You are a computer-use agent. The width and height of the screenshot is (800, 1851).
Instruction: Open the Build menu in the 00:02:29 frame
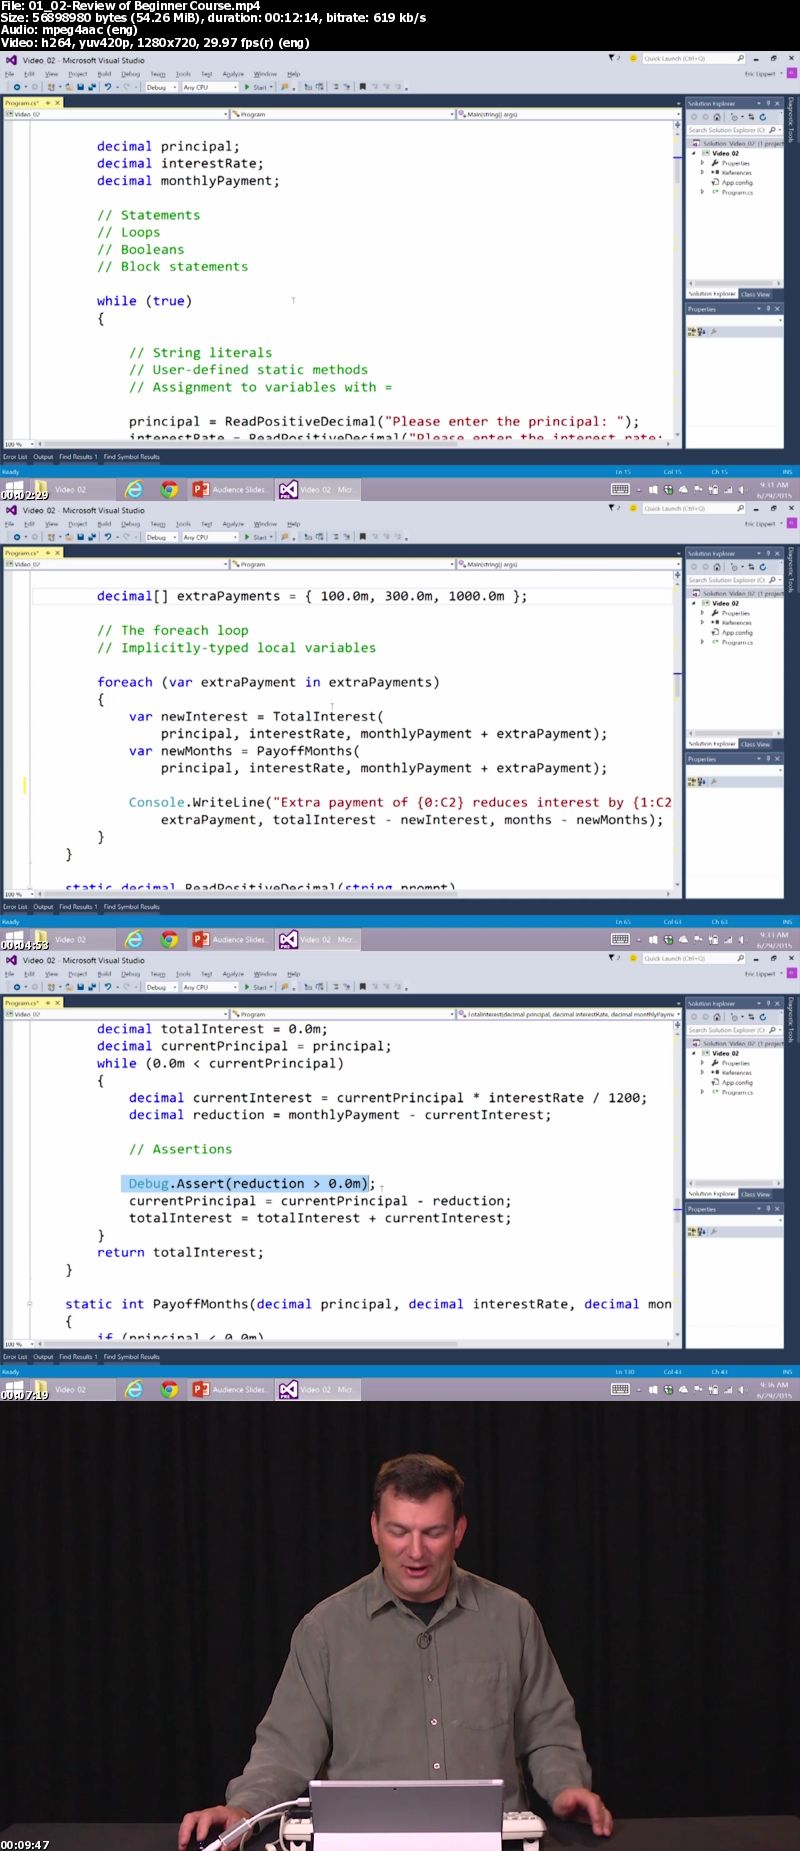coord(104,74)
